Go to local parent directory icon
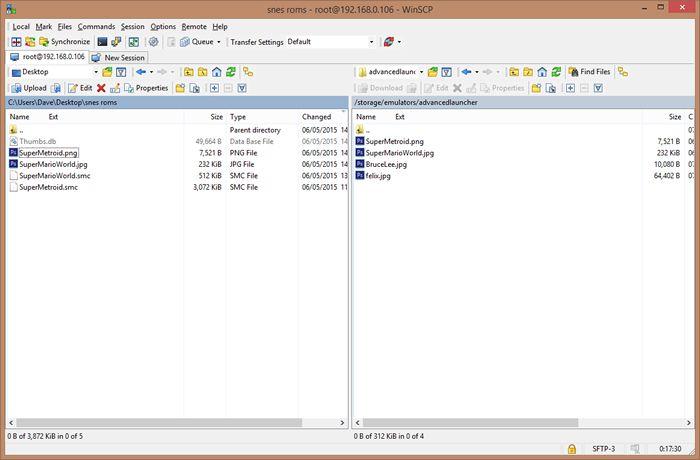Screen dimensions: 700x460 (x=189, y=72)
